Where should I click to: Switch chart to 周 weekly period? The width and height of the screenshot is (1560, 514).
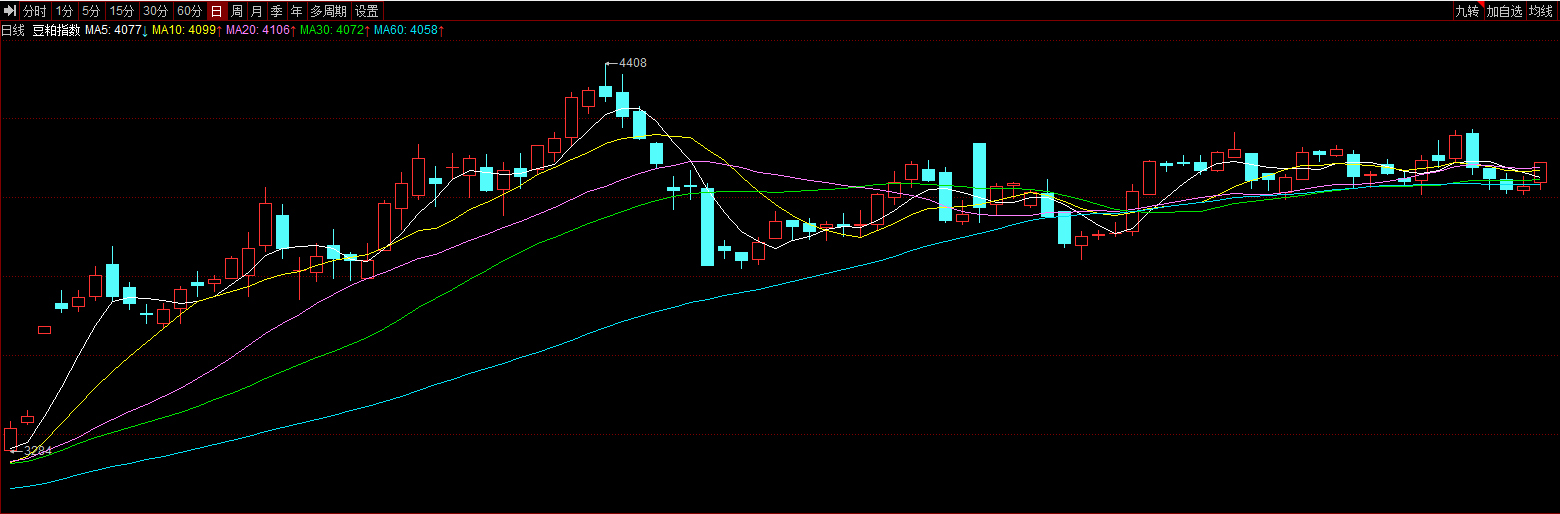click(237, 11)
